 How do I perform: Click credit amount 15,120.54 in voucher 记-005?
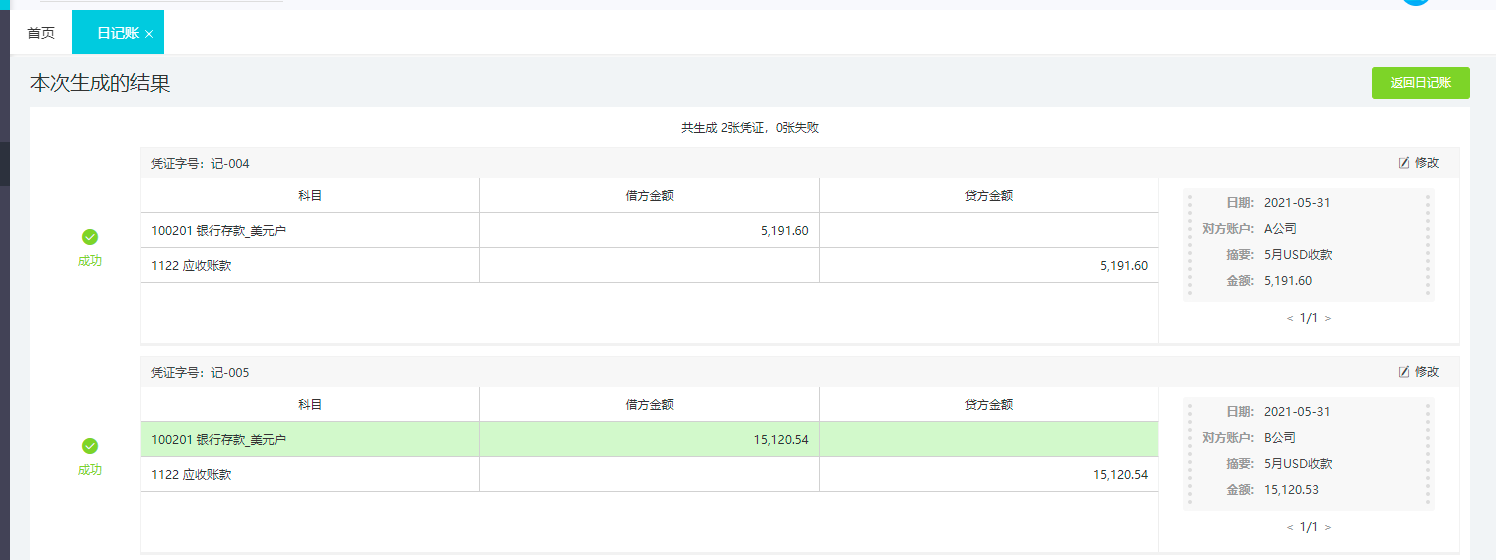[x=1120, y=475]
